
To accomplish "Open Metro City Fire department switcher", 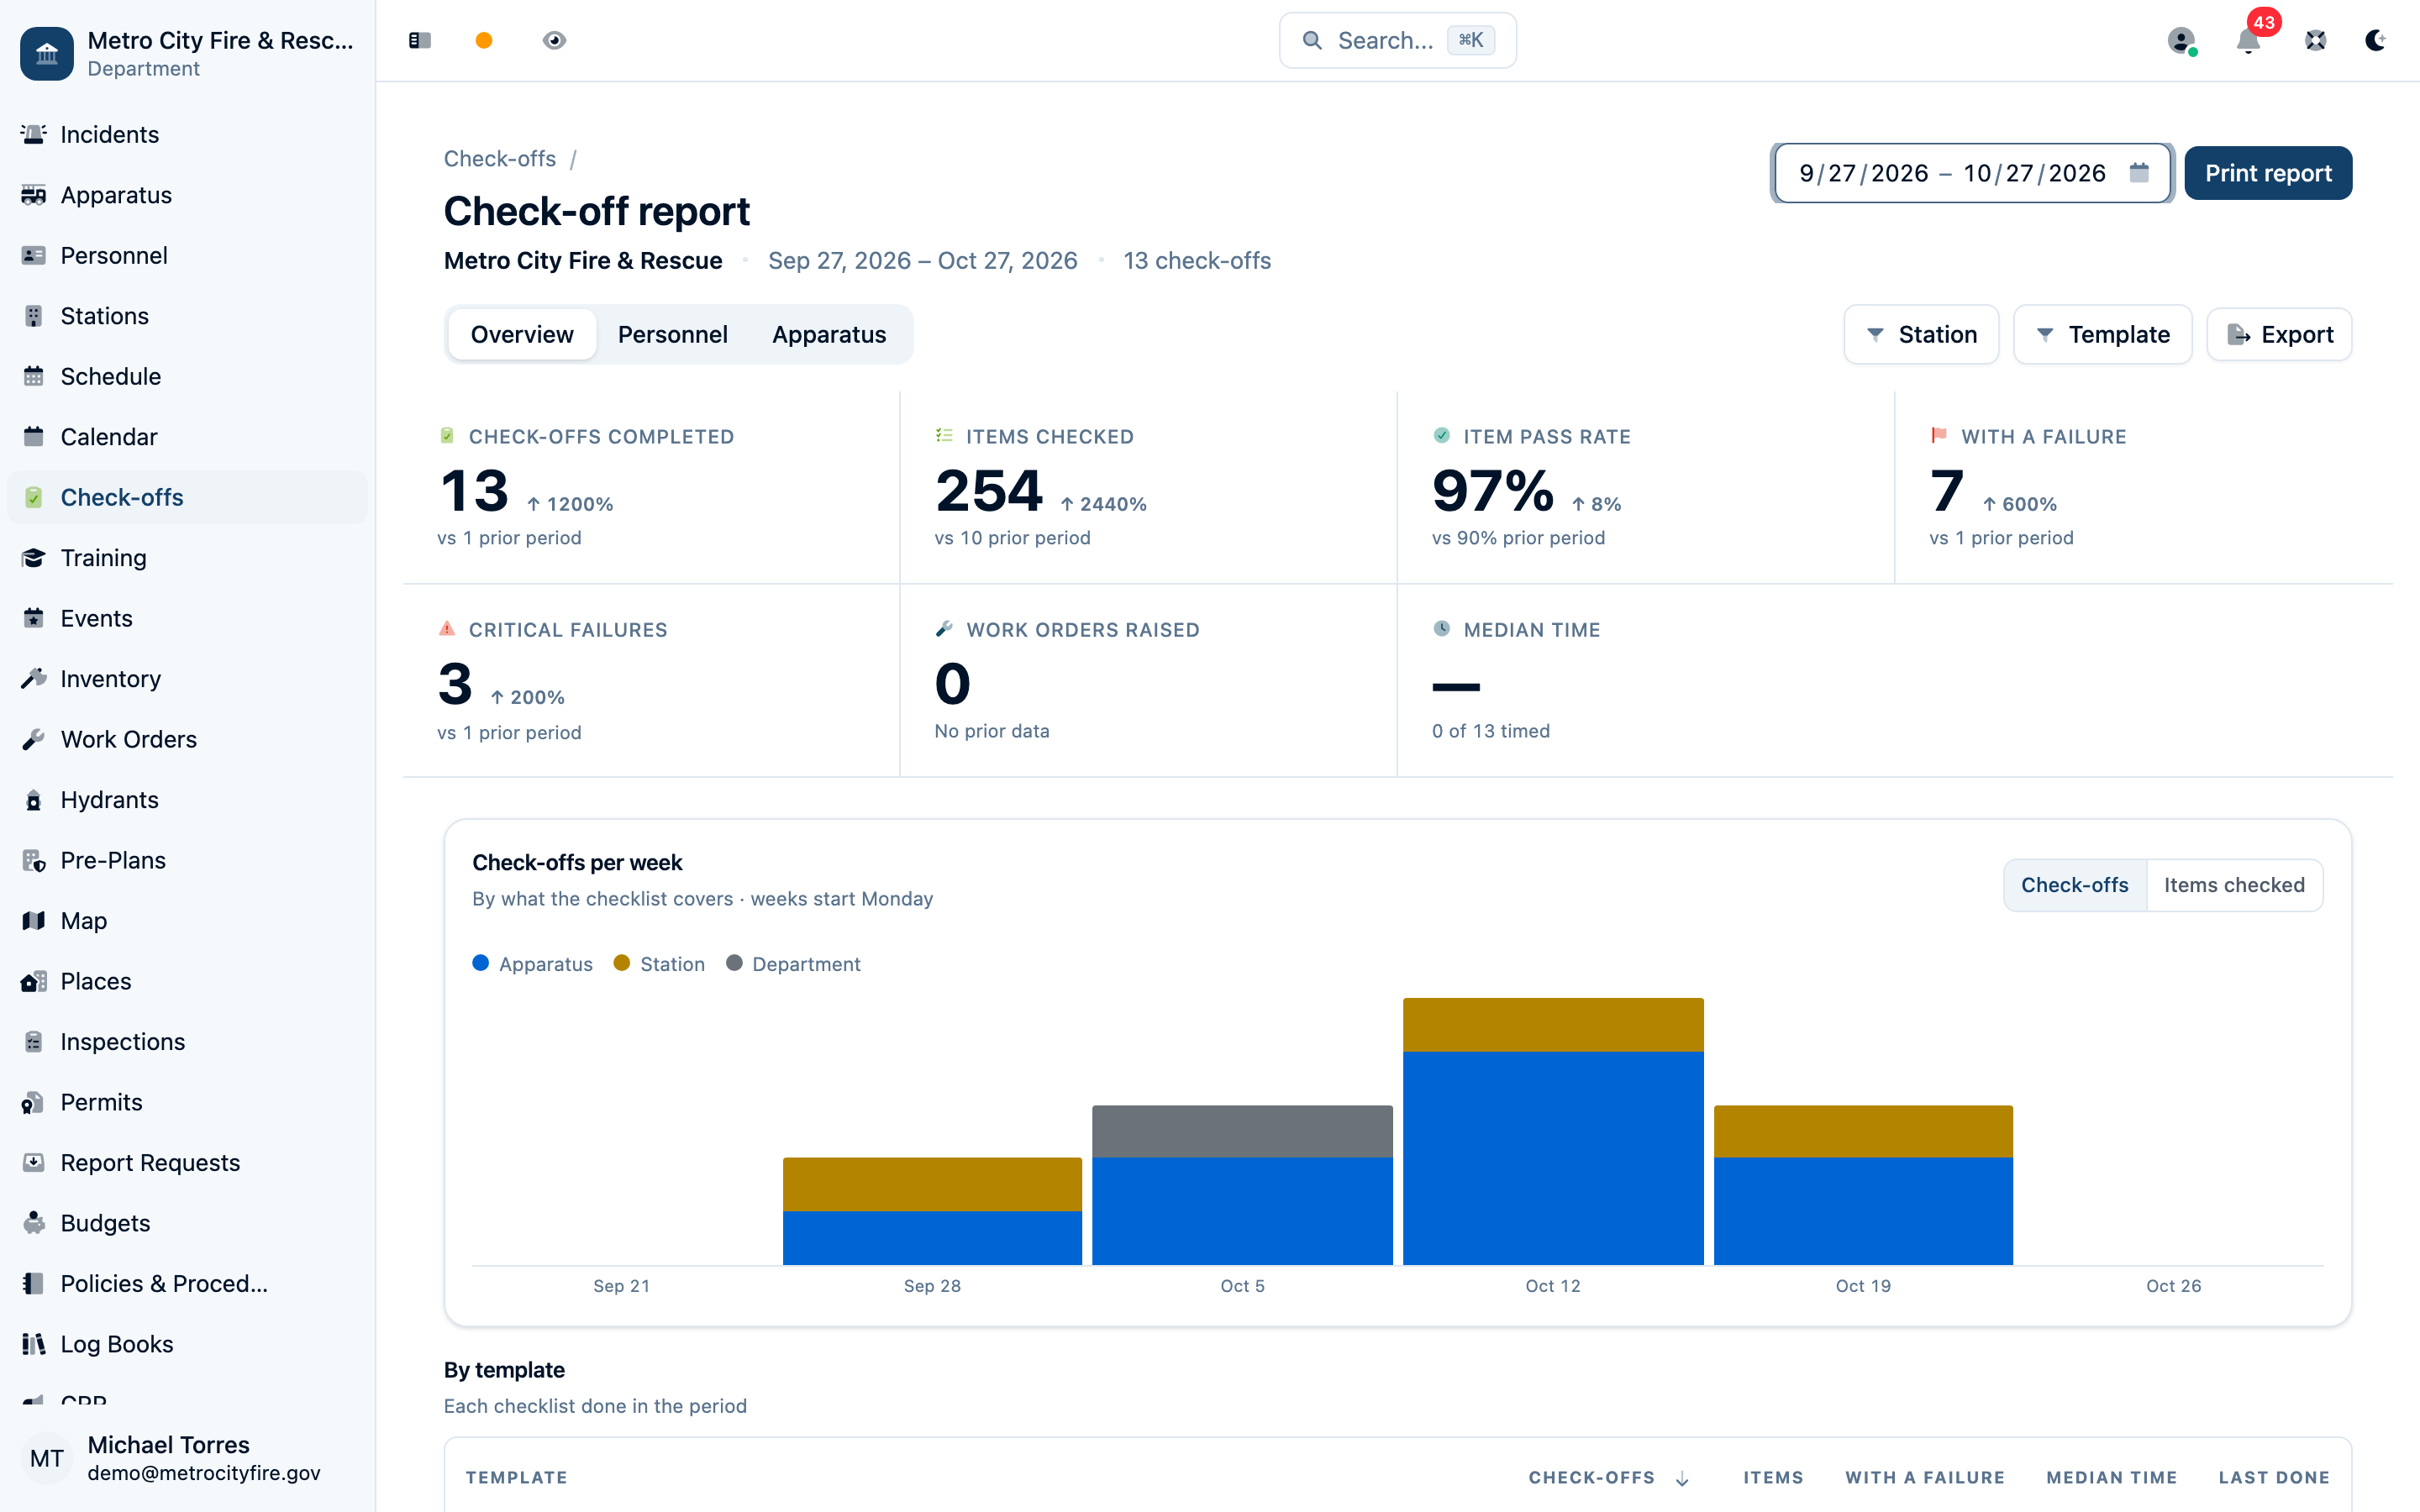I will [x=187, y=53].
